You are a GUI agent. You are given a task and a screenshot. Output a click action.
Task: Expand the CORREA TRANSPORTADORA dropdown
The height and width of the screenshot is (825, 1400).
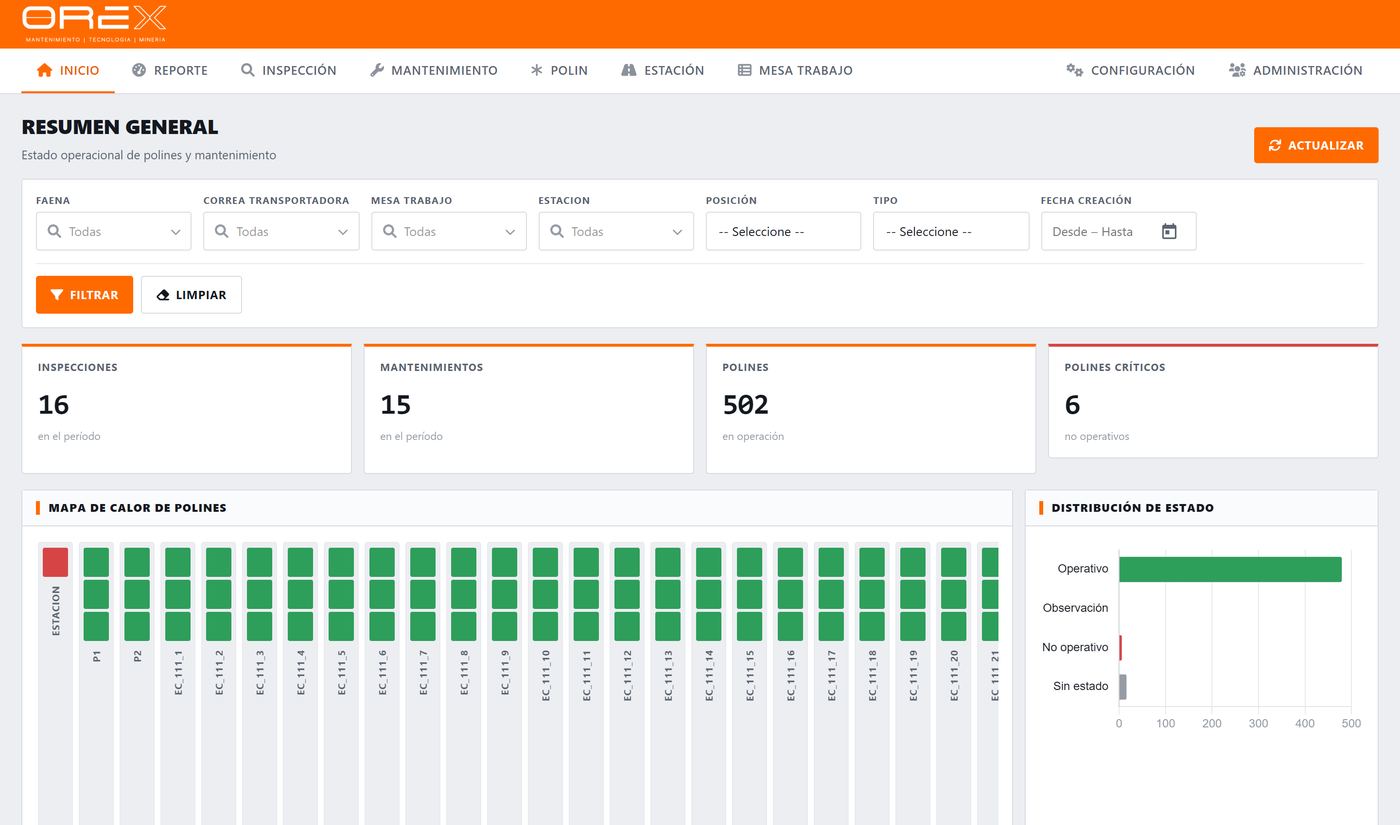(x=281, y=231)
